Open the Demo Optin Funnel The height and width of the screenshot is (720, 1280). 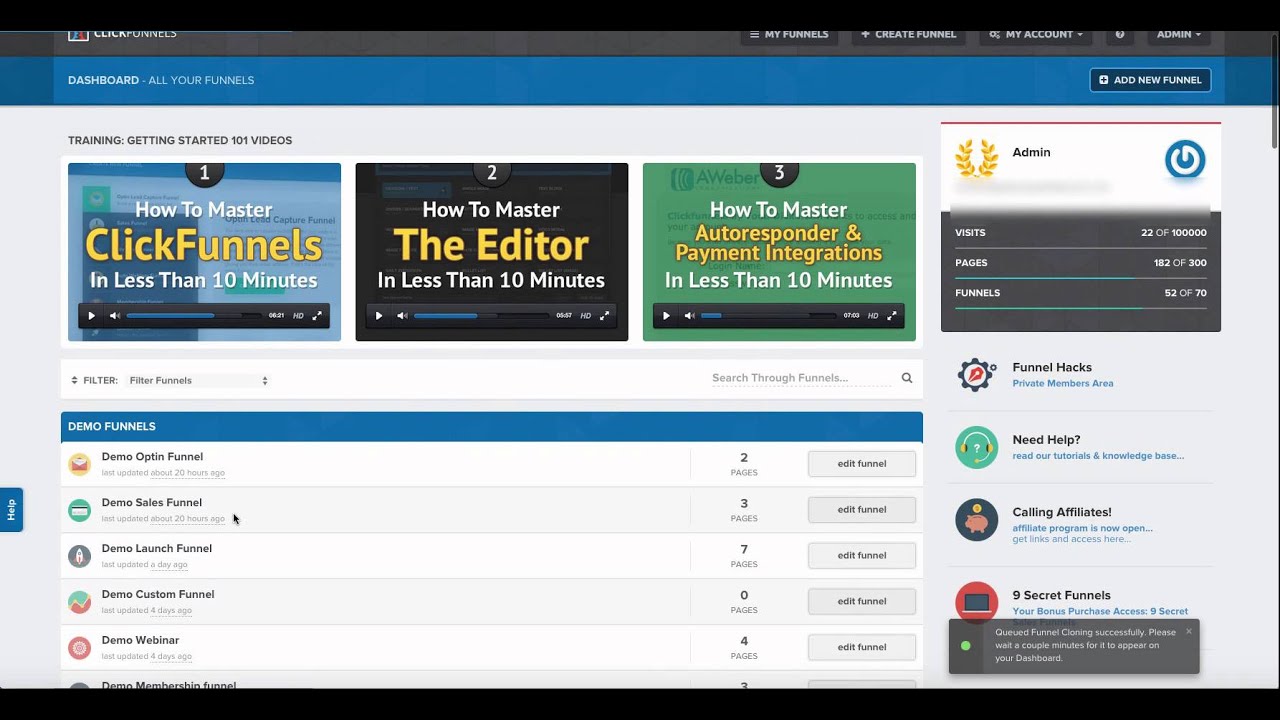pyautogui.click(x=152, y=457)
